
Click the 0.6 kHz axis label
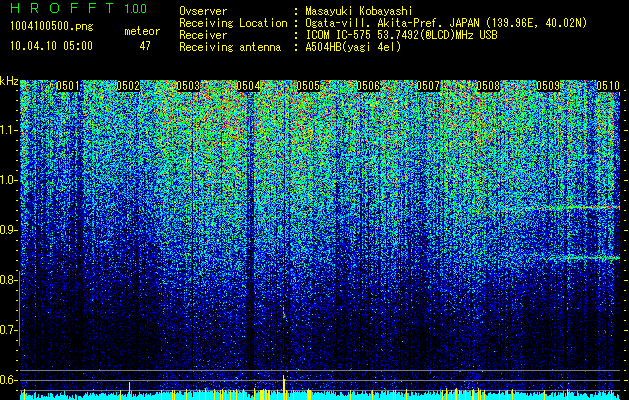[7, 380]
